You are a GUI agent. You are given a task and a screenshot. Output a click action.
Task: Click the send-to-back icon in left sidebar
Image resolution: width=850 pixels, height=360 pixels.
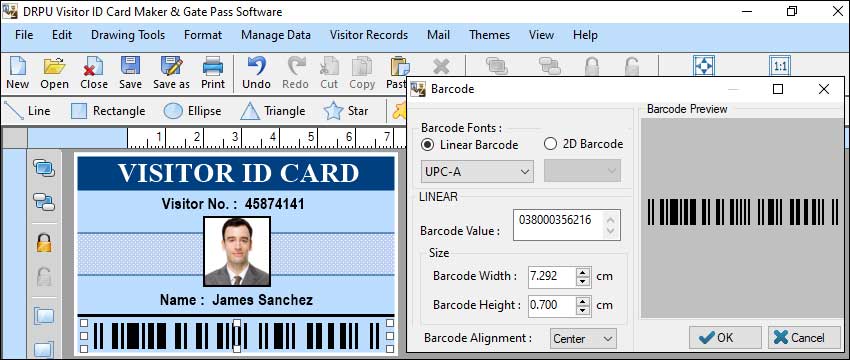coord(44,202)
